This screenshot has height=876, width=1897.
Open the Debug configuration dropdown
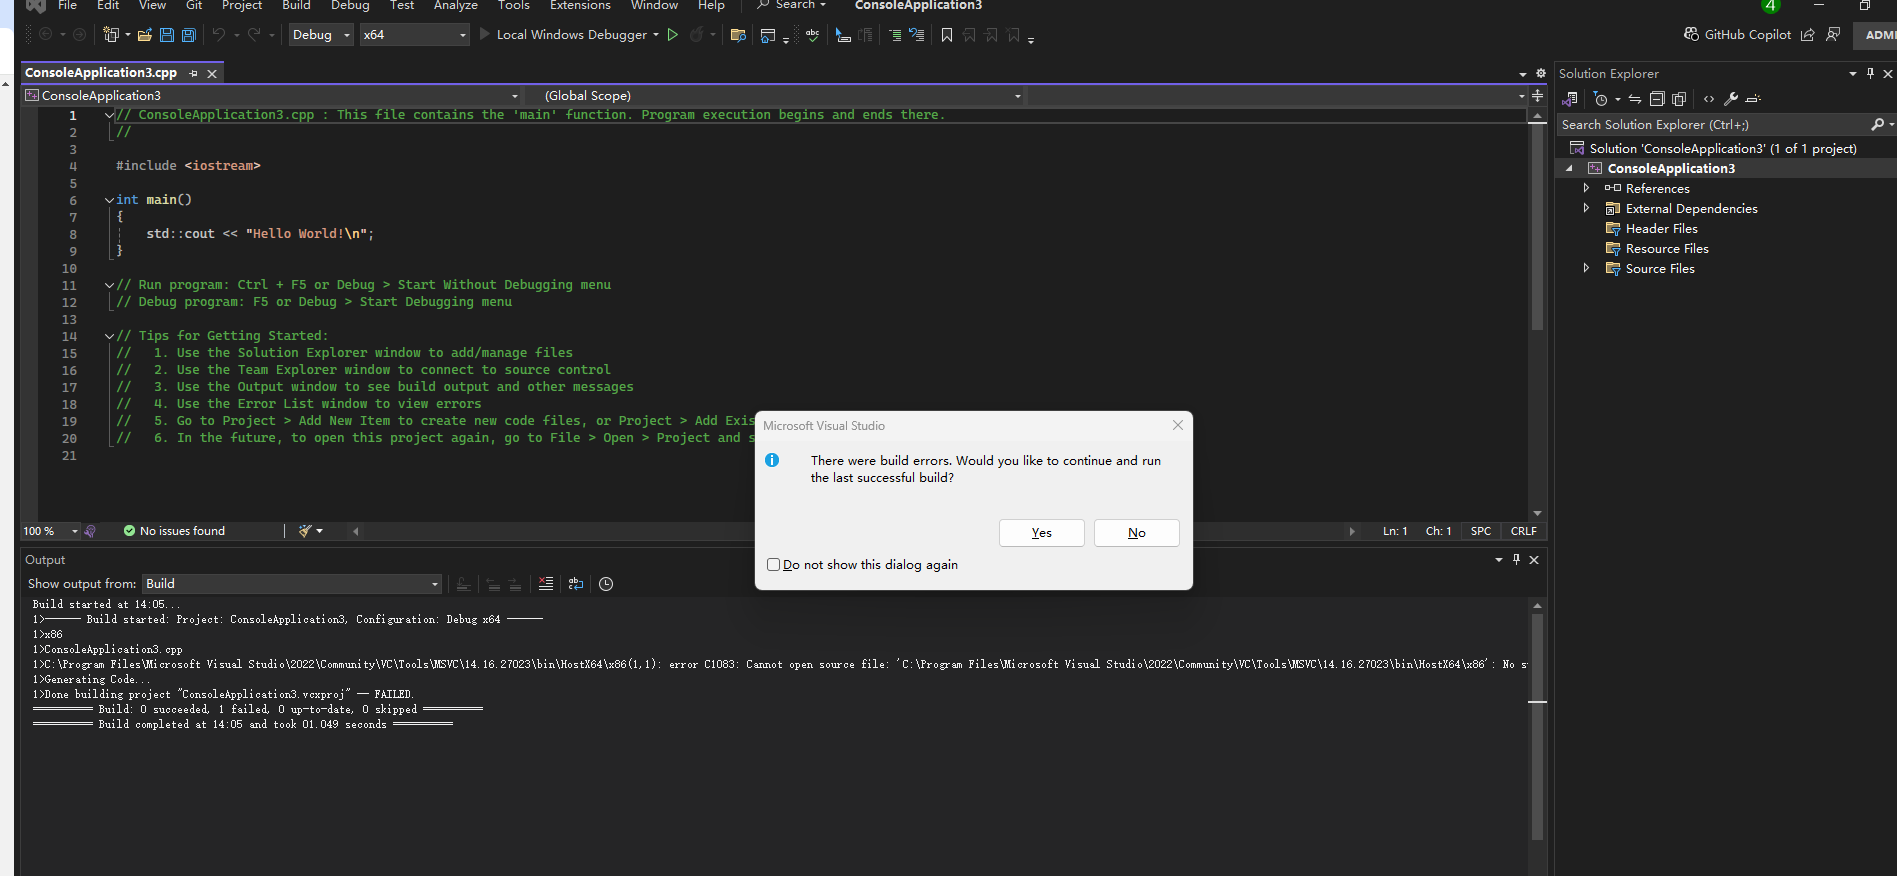(x=321, y=35)
